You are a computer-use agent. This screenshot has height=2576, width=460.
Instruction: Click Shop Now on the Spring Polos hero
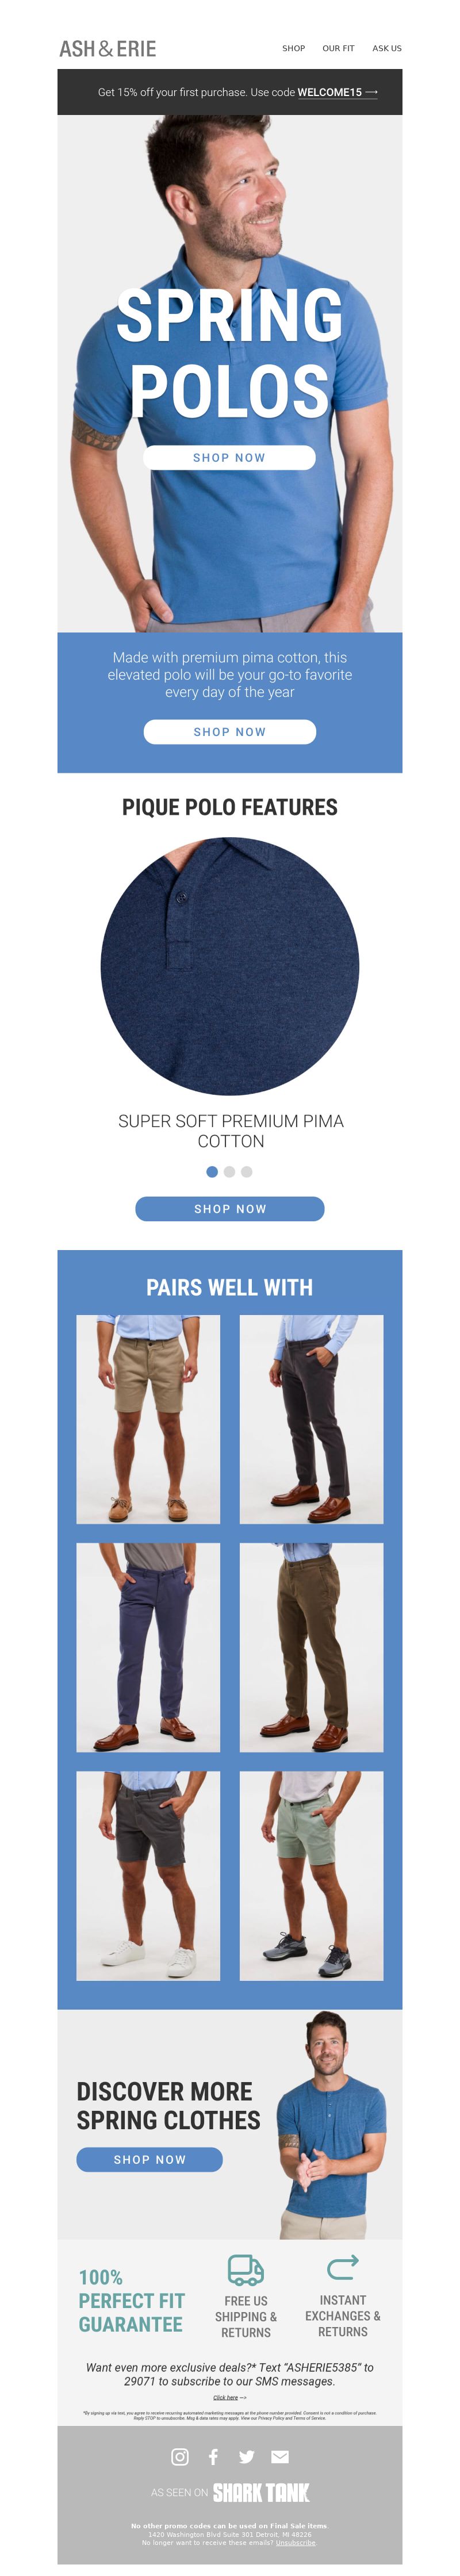tap(230, 457)
